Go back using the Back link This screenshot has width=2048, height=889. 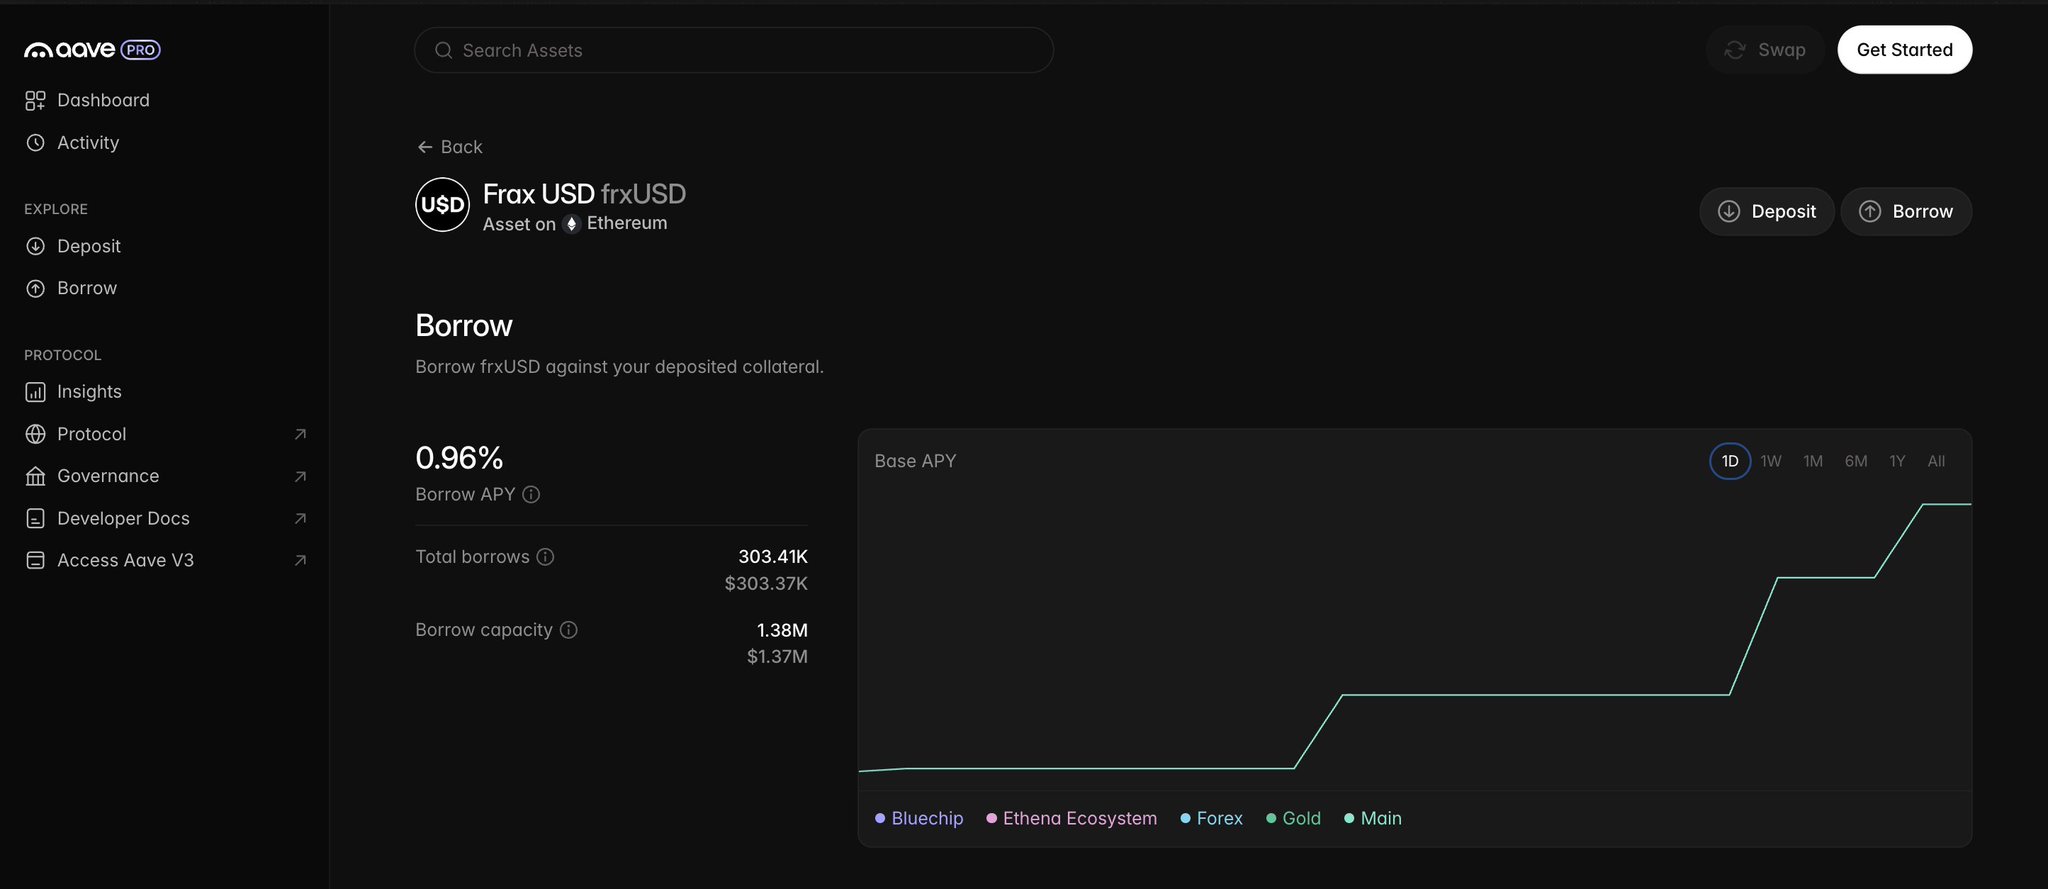pyautogui.click(x=450, y=147)
